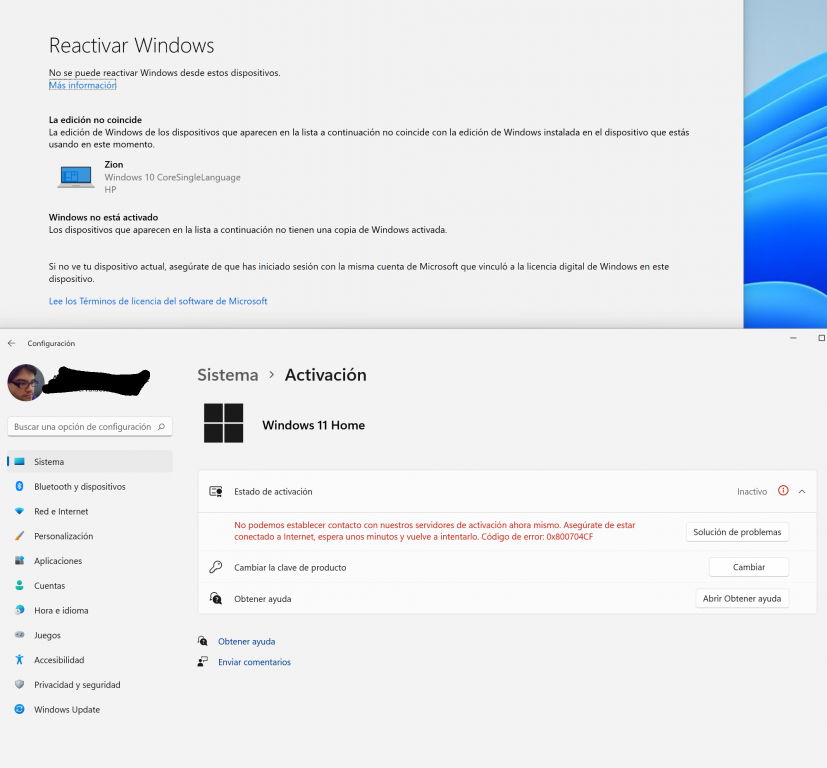Go to Juegos settings
827x768 pixels.
[90, 635]
